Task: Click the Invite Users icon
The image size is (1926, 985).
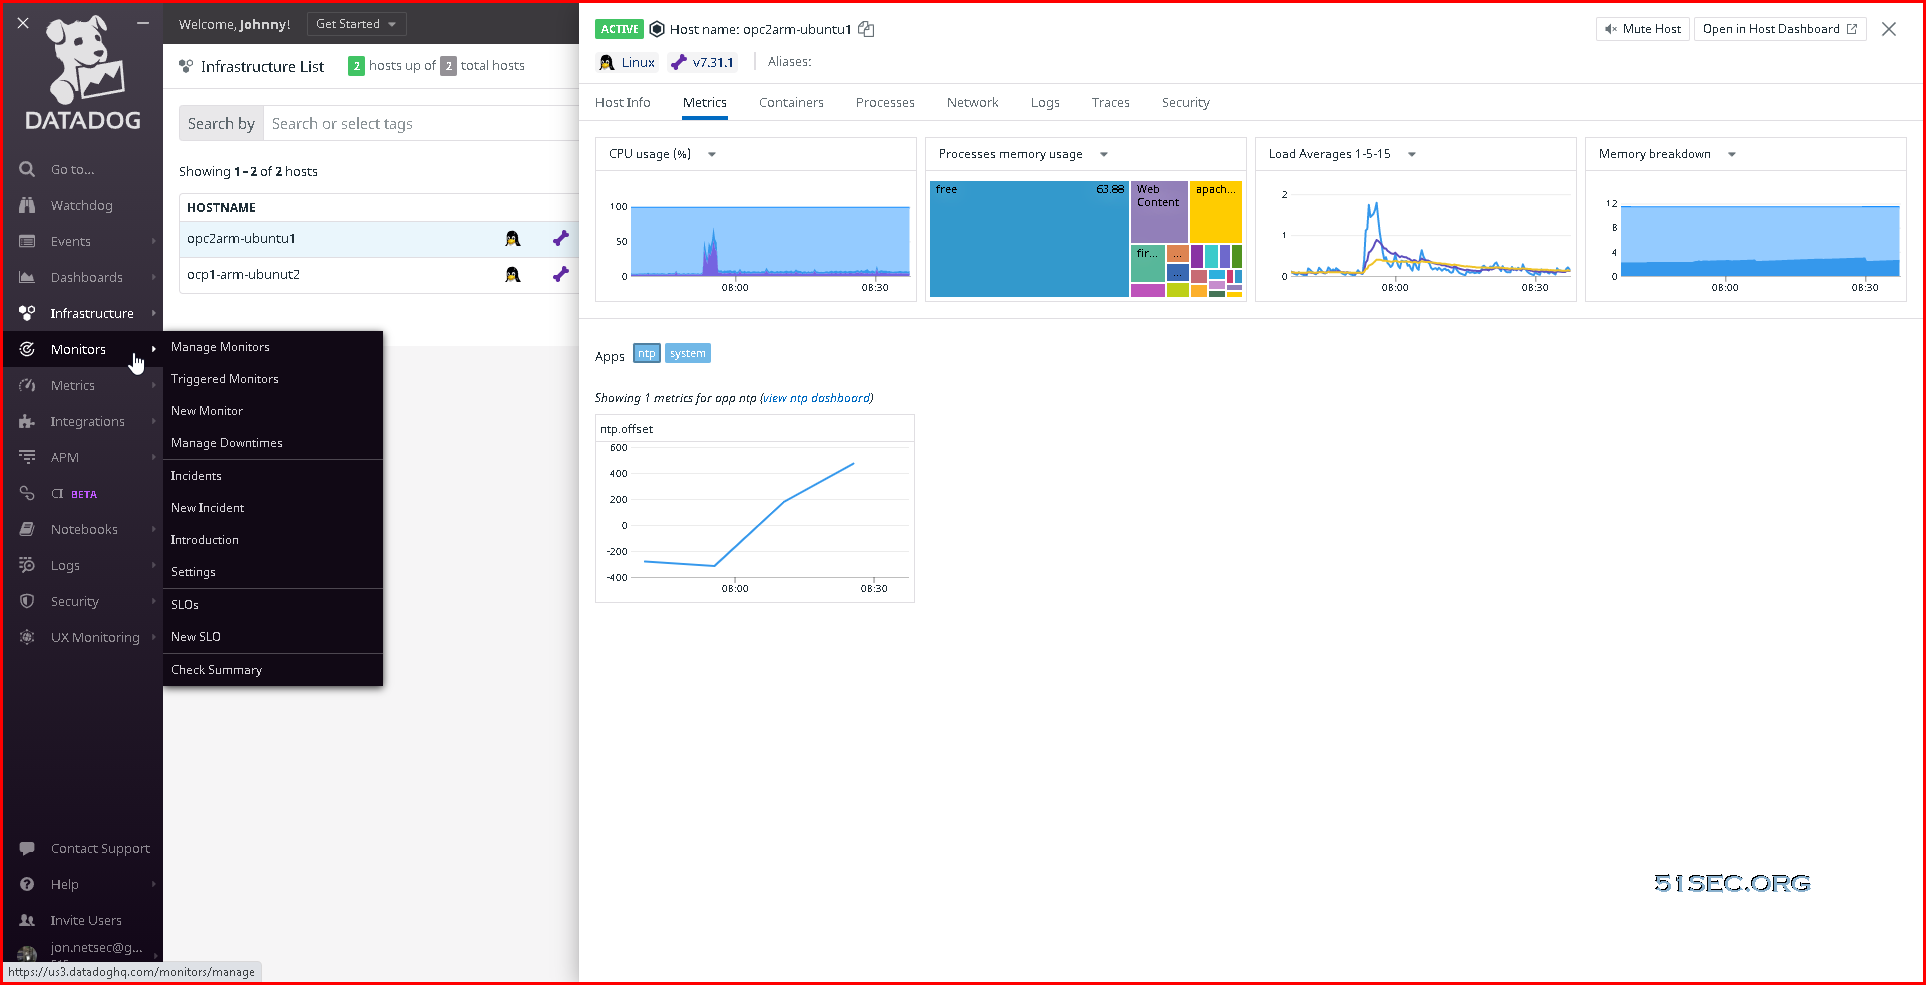Action: click(x=27, y=921)
